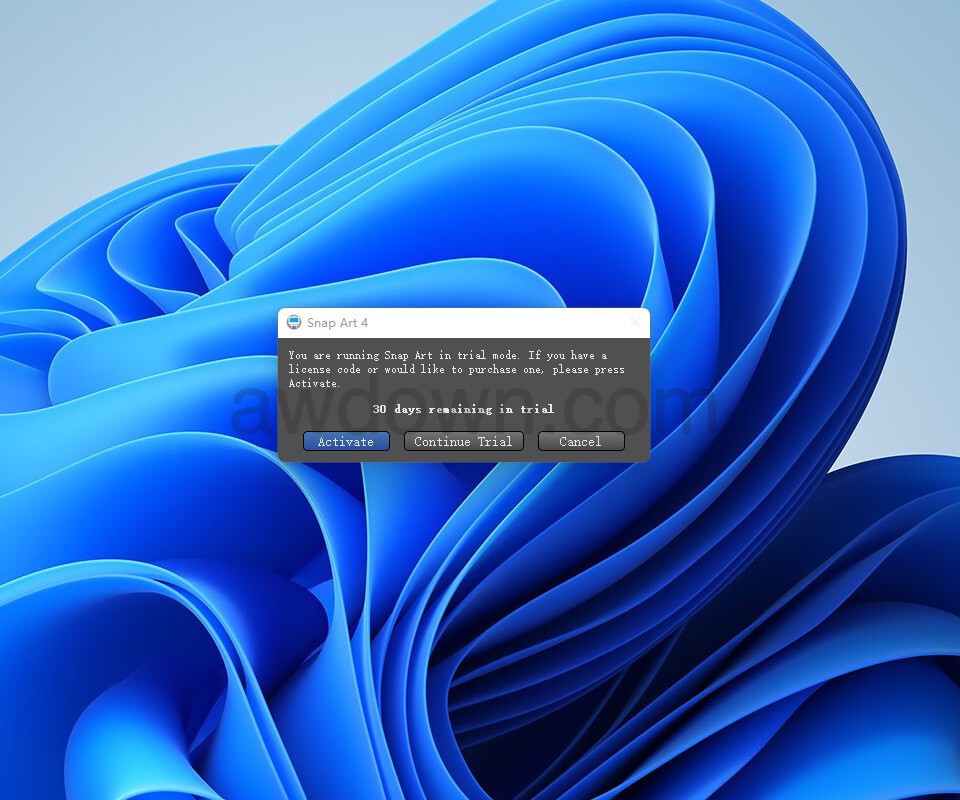
Task: Click the words "license code" in the message
Action: coord(325,369)
